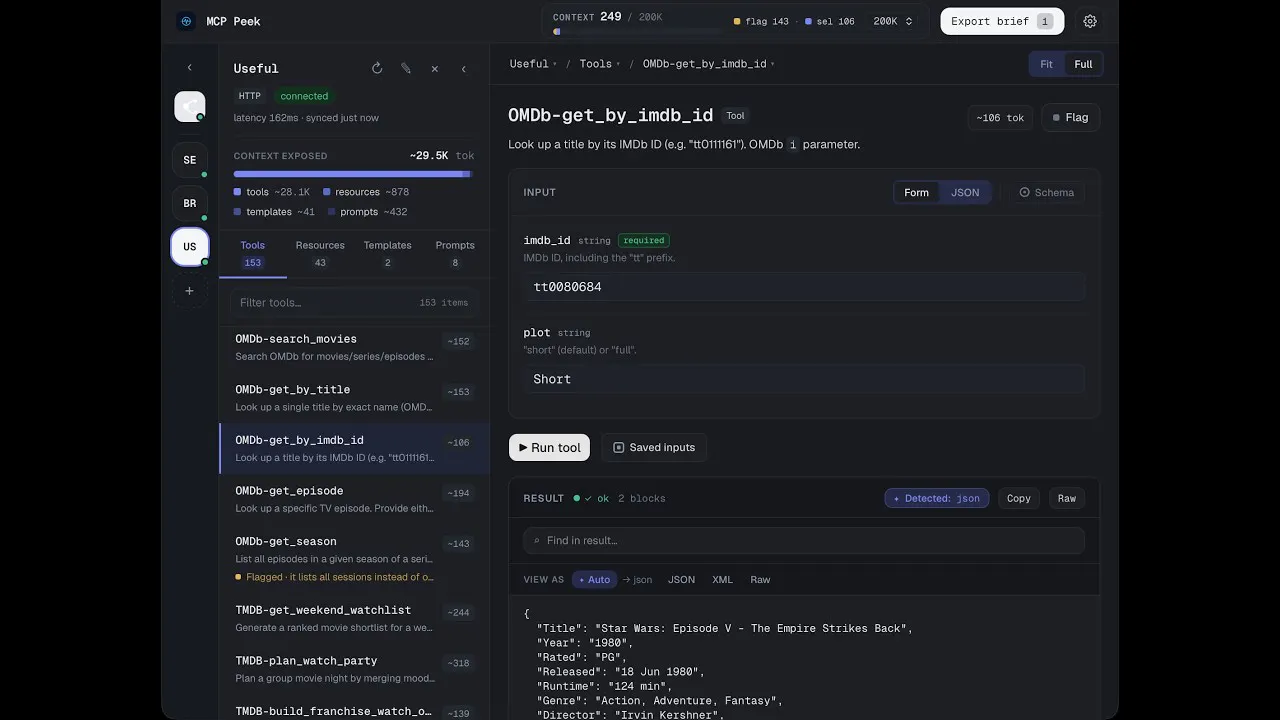1280x720 pixels.
Task: Click the tools ~28.1K legend entry
Action: click(272, 192)
